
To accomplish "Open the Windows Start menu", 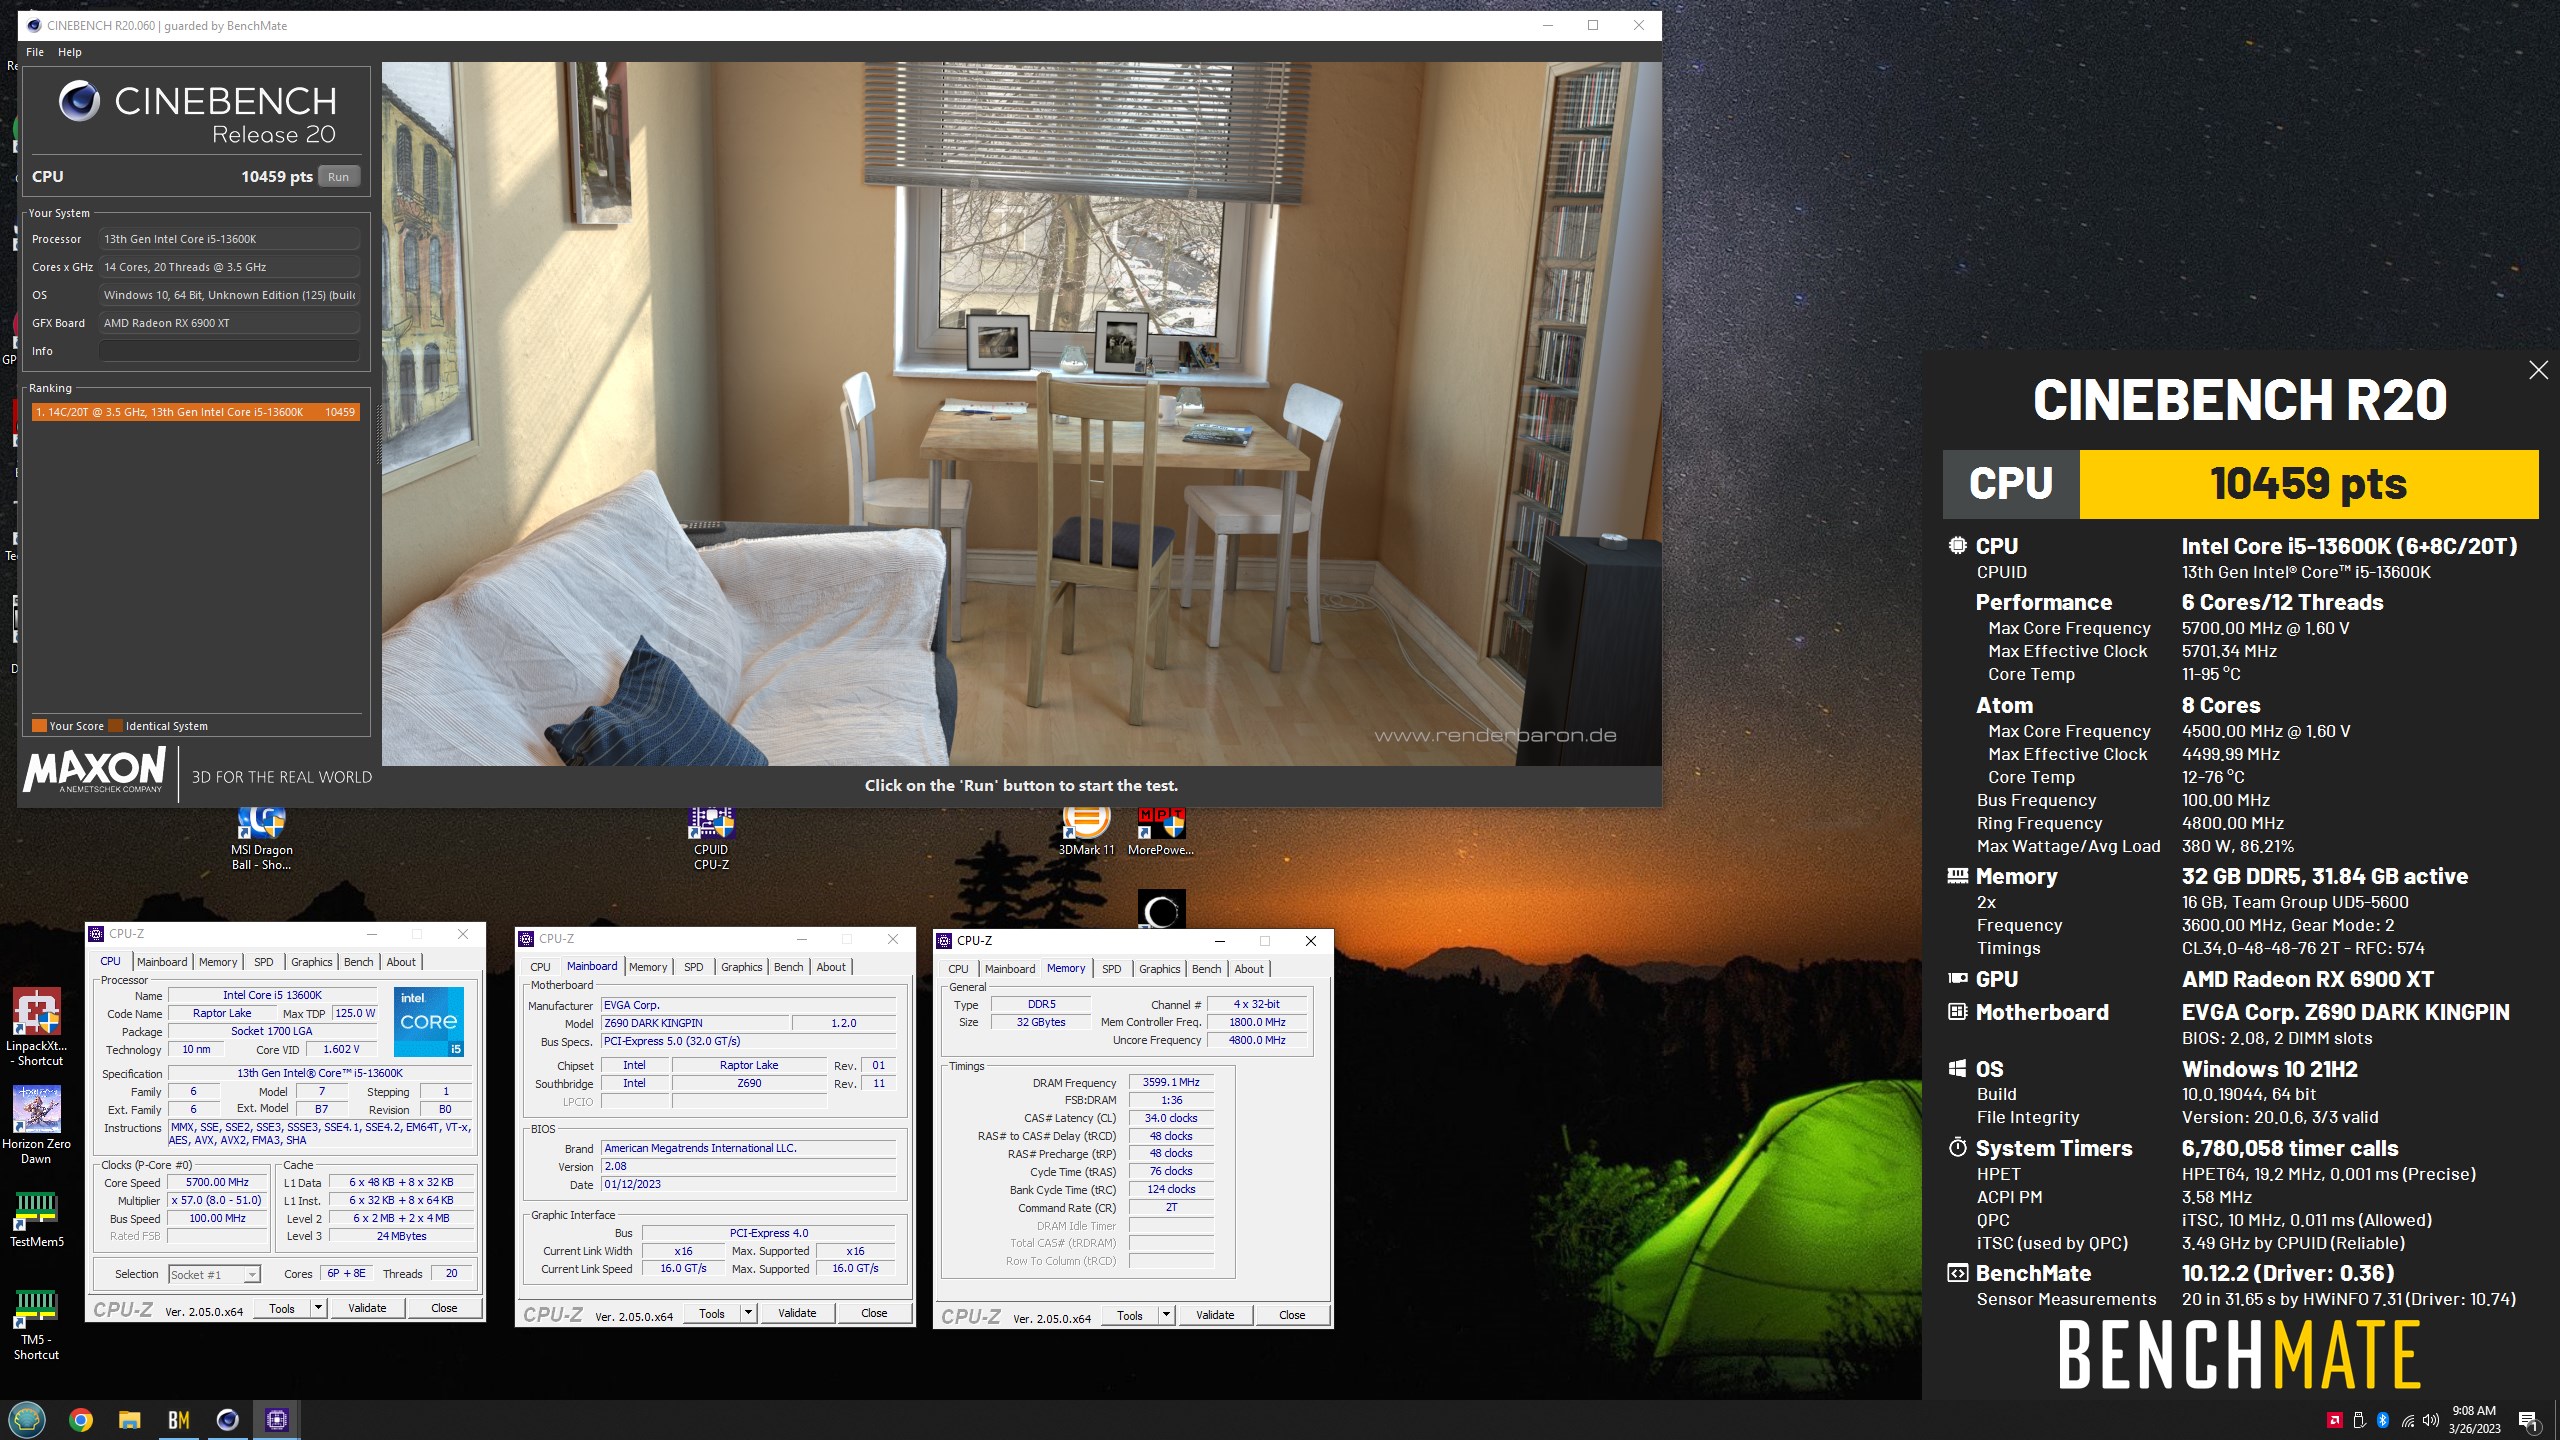I will (27, 1420).
